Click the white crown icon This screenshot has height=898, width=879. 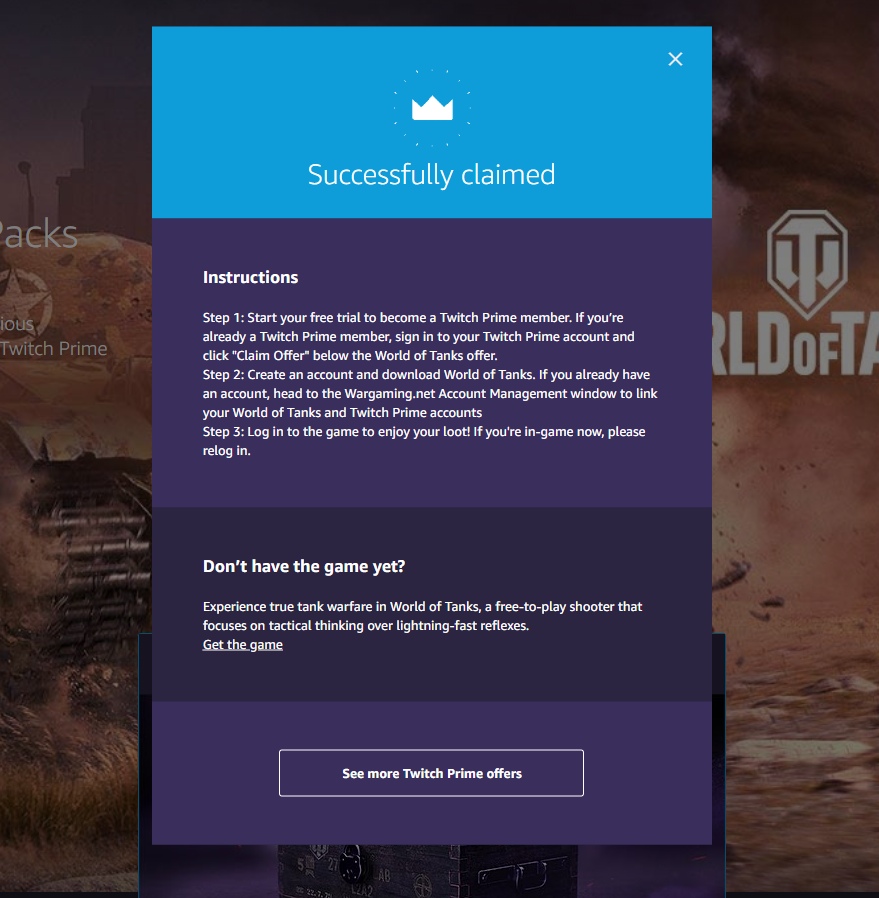432,108
